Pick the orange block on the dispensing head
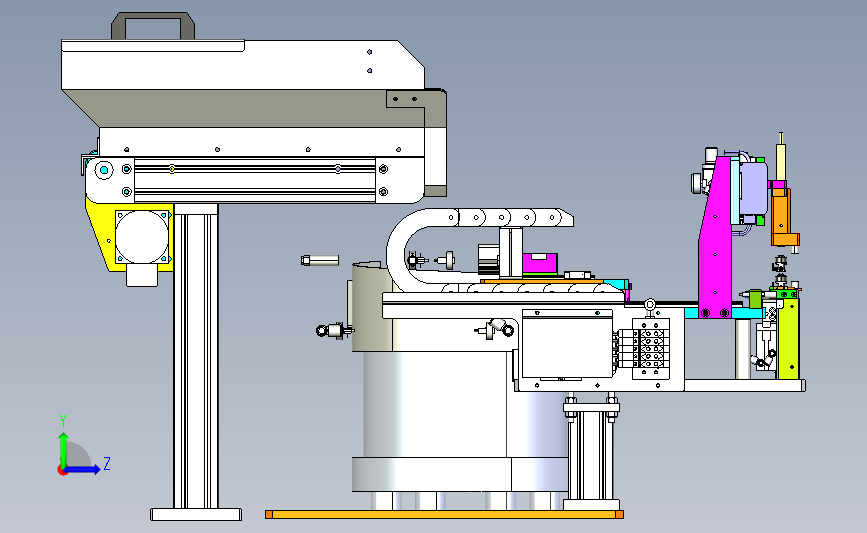This screenshot has width=867, height=533. (x=781, y=217)
